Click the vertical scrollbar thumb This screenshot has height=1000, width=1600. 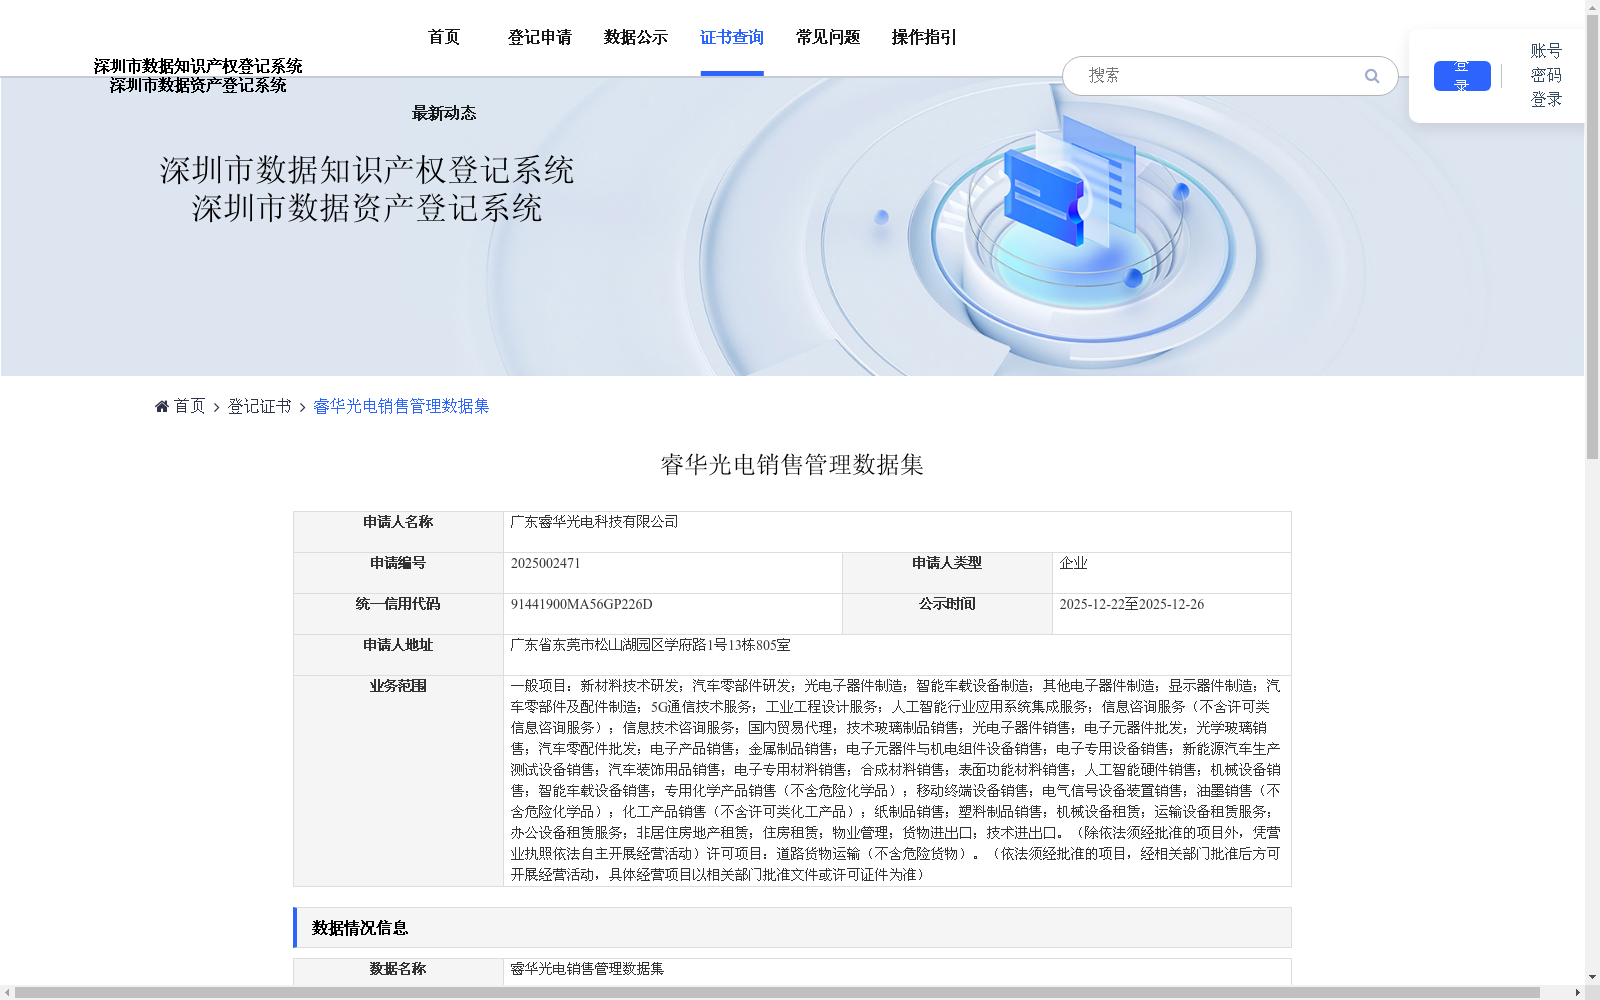(x=1592, y=236)
